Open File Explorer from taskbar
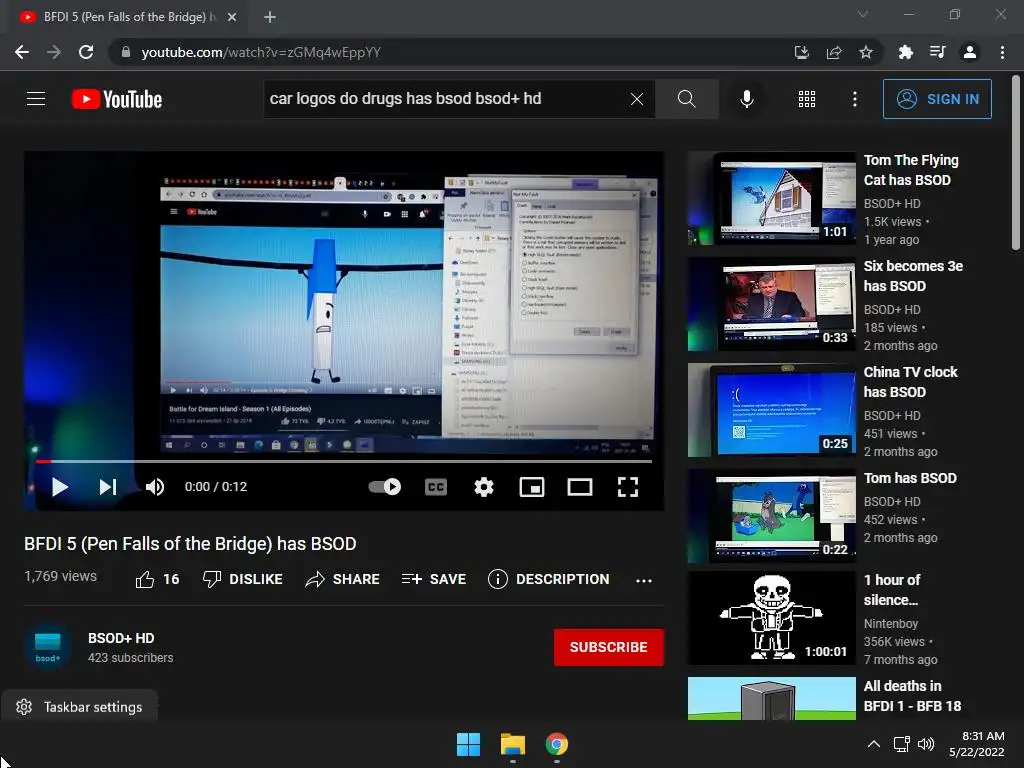Screen dimensions: 1024x768 click(513, 744)
